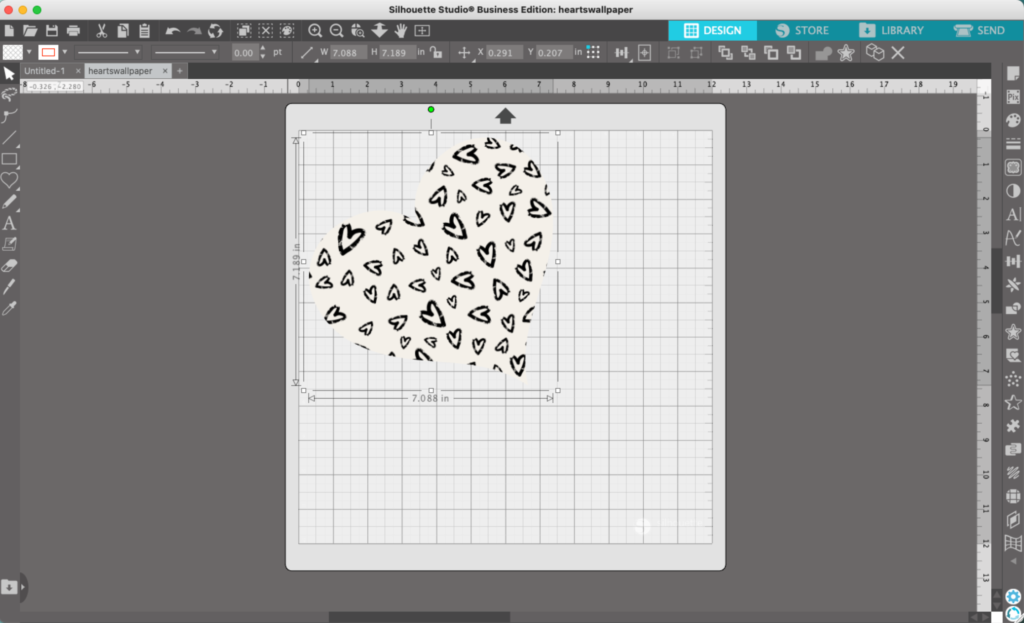Close the heartswallpaper tab
Screen dimensions: 1024x623
point(165,71)
